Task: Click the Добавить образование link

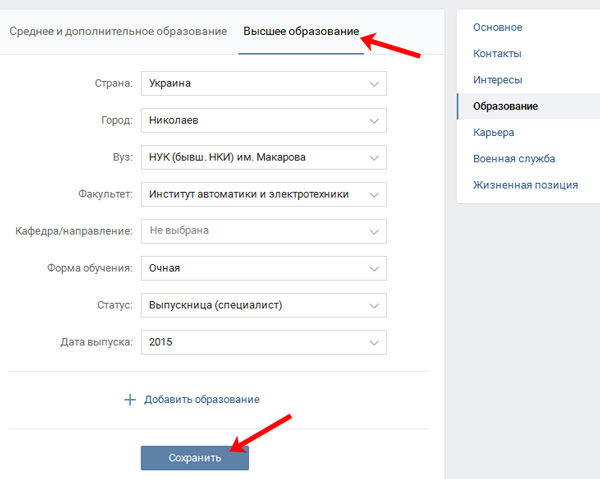Action: [x=201, y=399]
